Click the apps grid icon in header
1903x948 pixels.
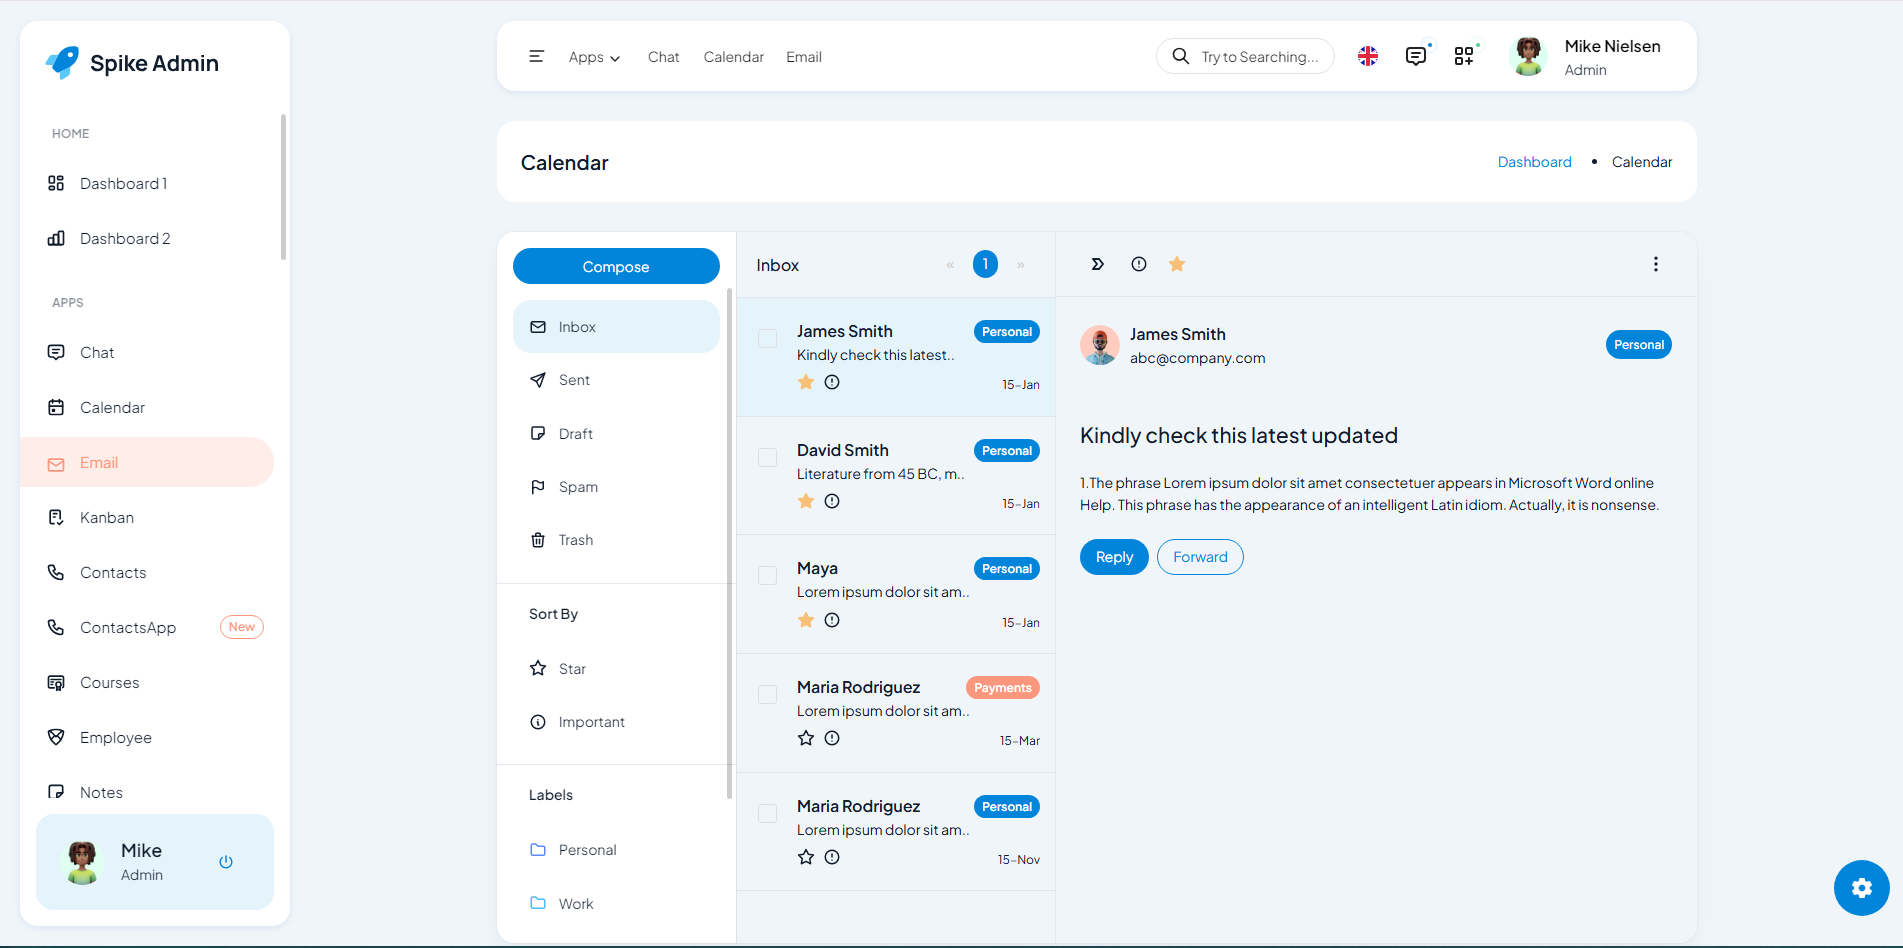pyautogui.click(x=1464, y=56)
